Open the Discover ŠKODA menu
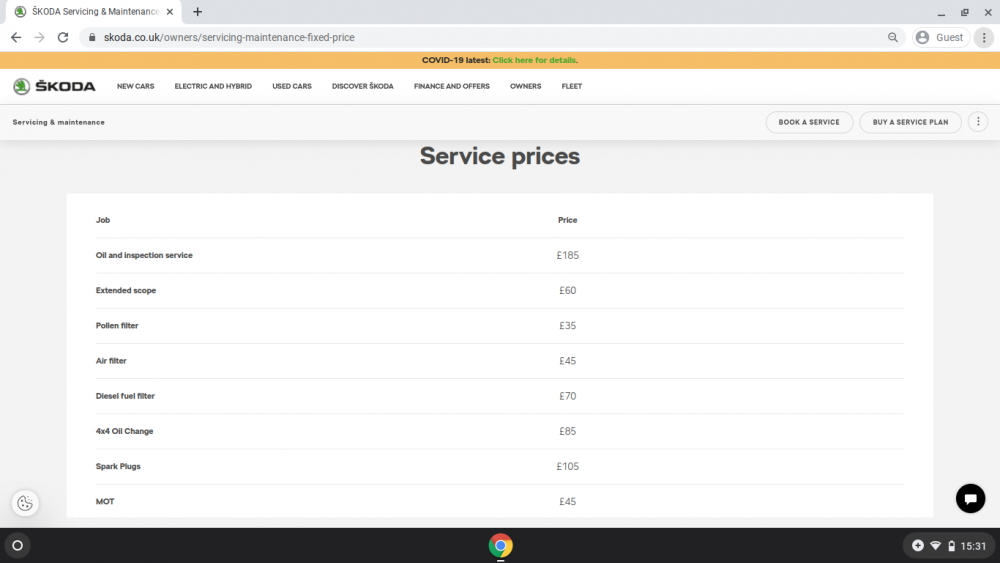1000x563 pixels. coord(362,86)
